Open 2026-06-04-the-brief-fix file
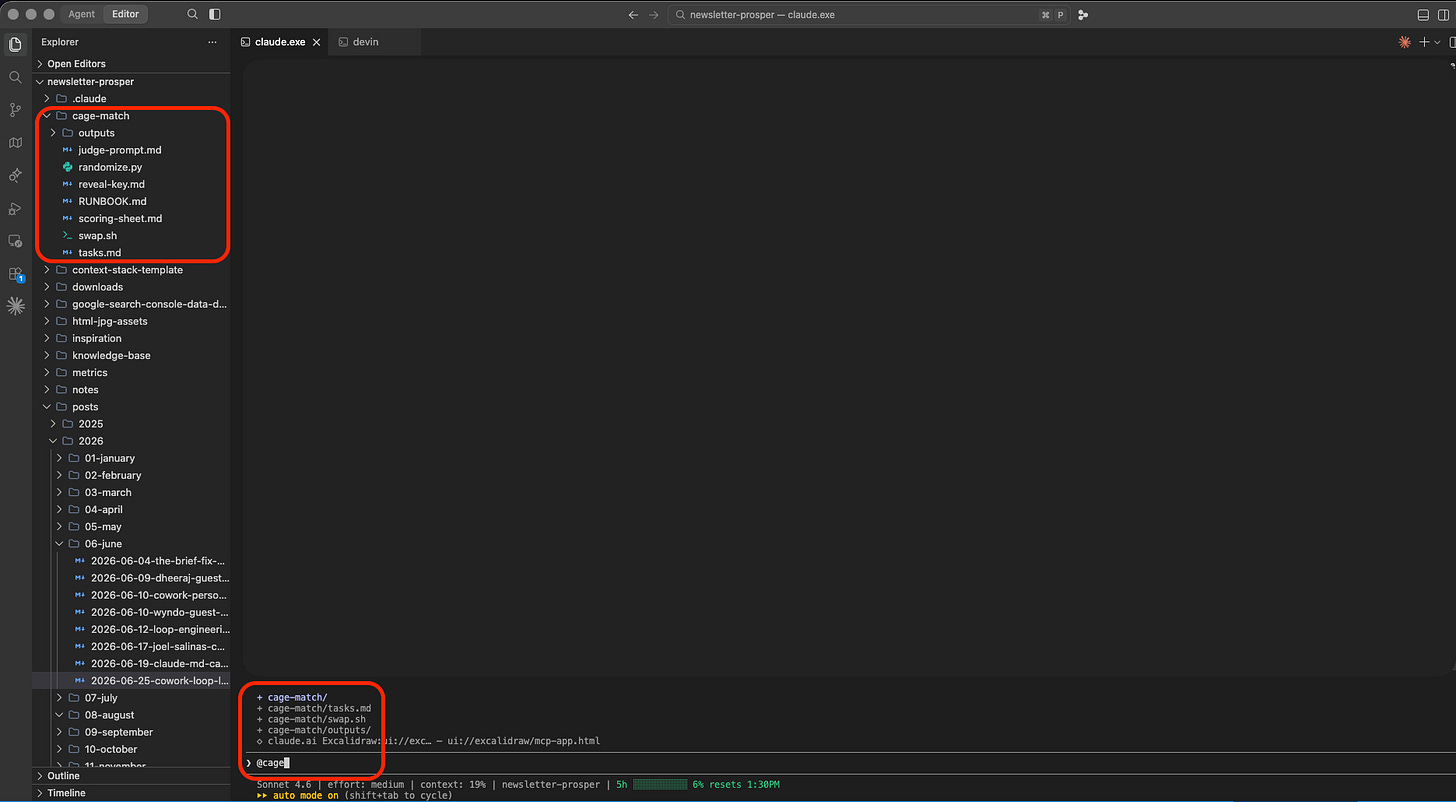Image resolution: width=1456 pixels, height=802 pixels. [131, 560]
